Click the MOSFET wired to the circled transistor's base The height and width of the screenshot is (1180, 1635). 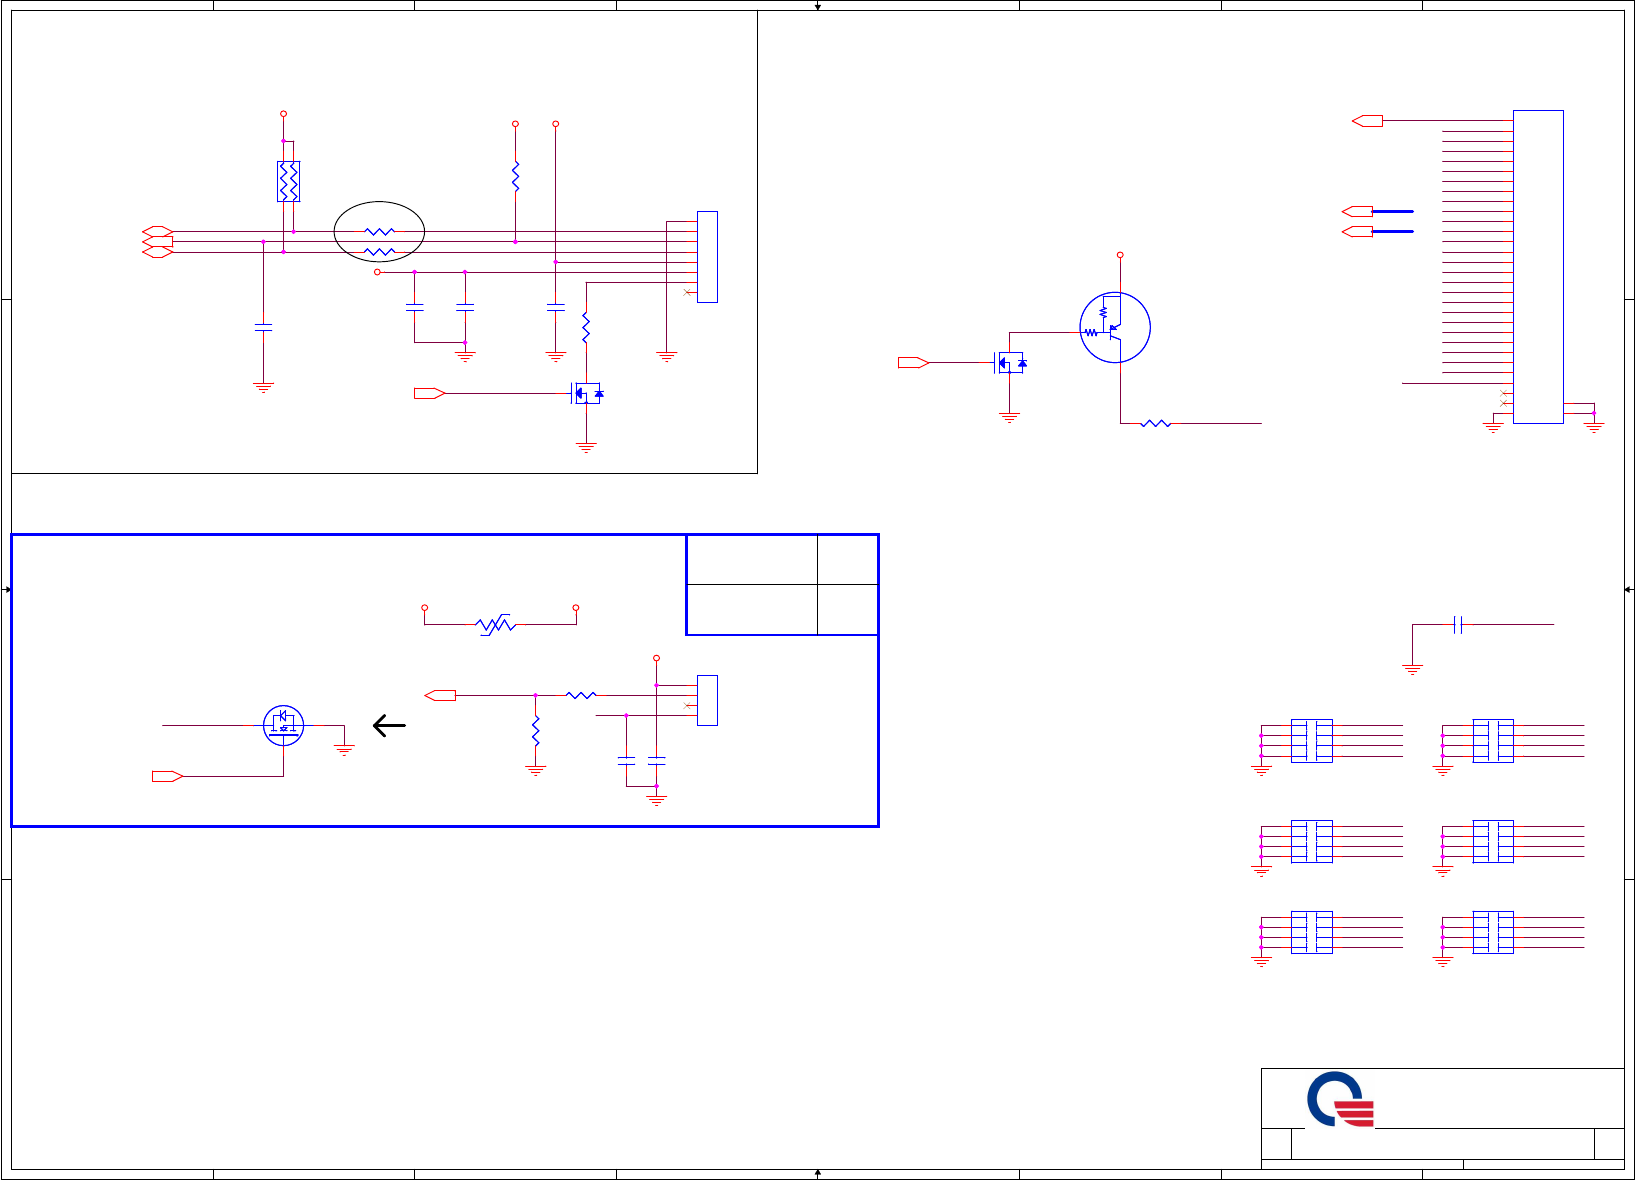1010,363
